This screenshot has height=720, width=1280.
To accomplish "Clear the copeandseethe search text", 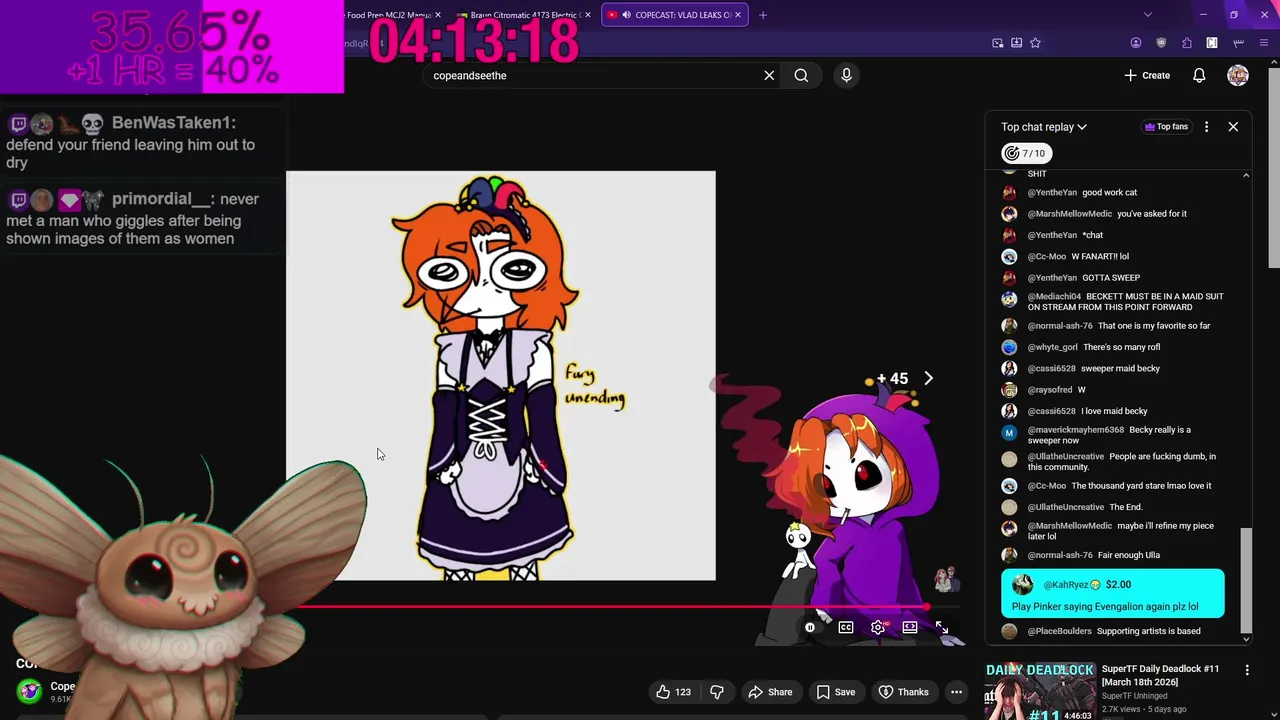I will (x=769, y=75).
